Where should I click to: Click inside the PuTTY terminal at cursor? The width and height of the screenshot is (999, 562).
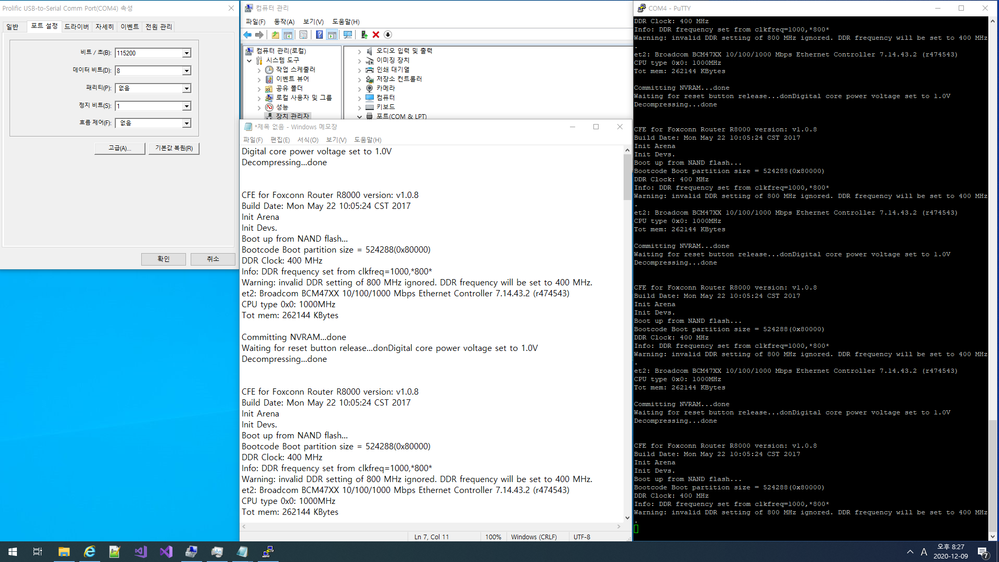click(x=636, y=528)
